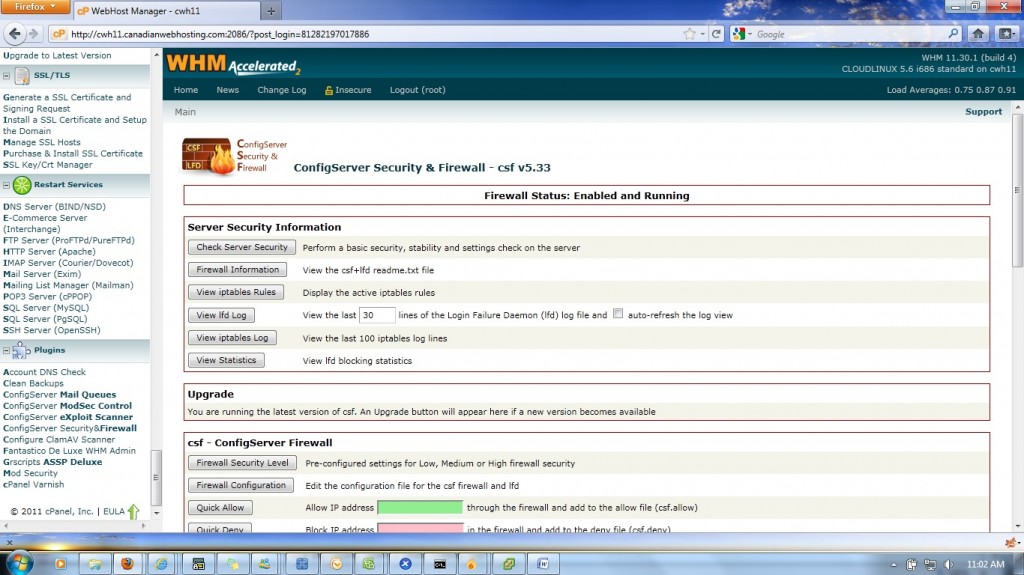Open Internet Explorer from the taskbar
This screenshot has height=575, width=1024.
click(x=161, y=563)
